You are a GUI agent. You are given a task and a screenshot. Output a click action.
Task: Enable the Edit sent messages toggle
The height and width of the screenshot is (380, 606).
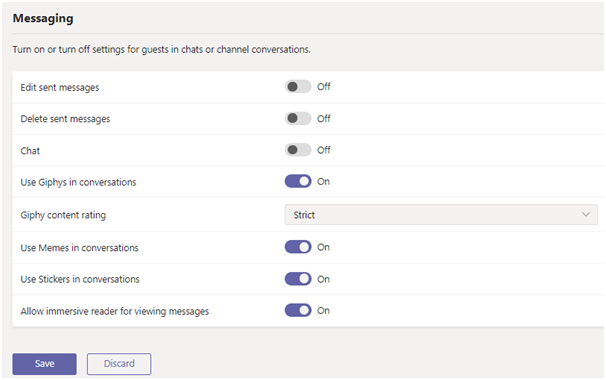point(298,87)
